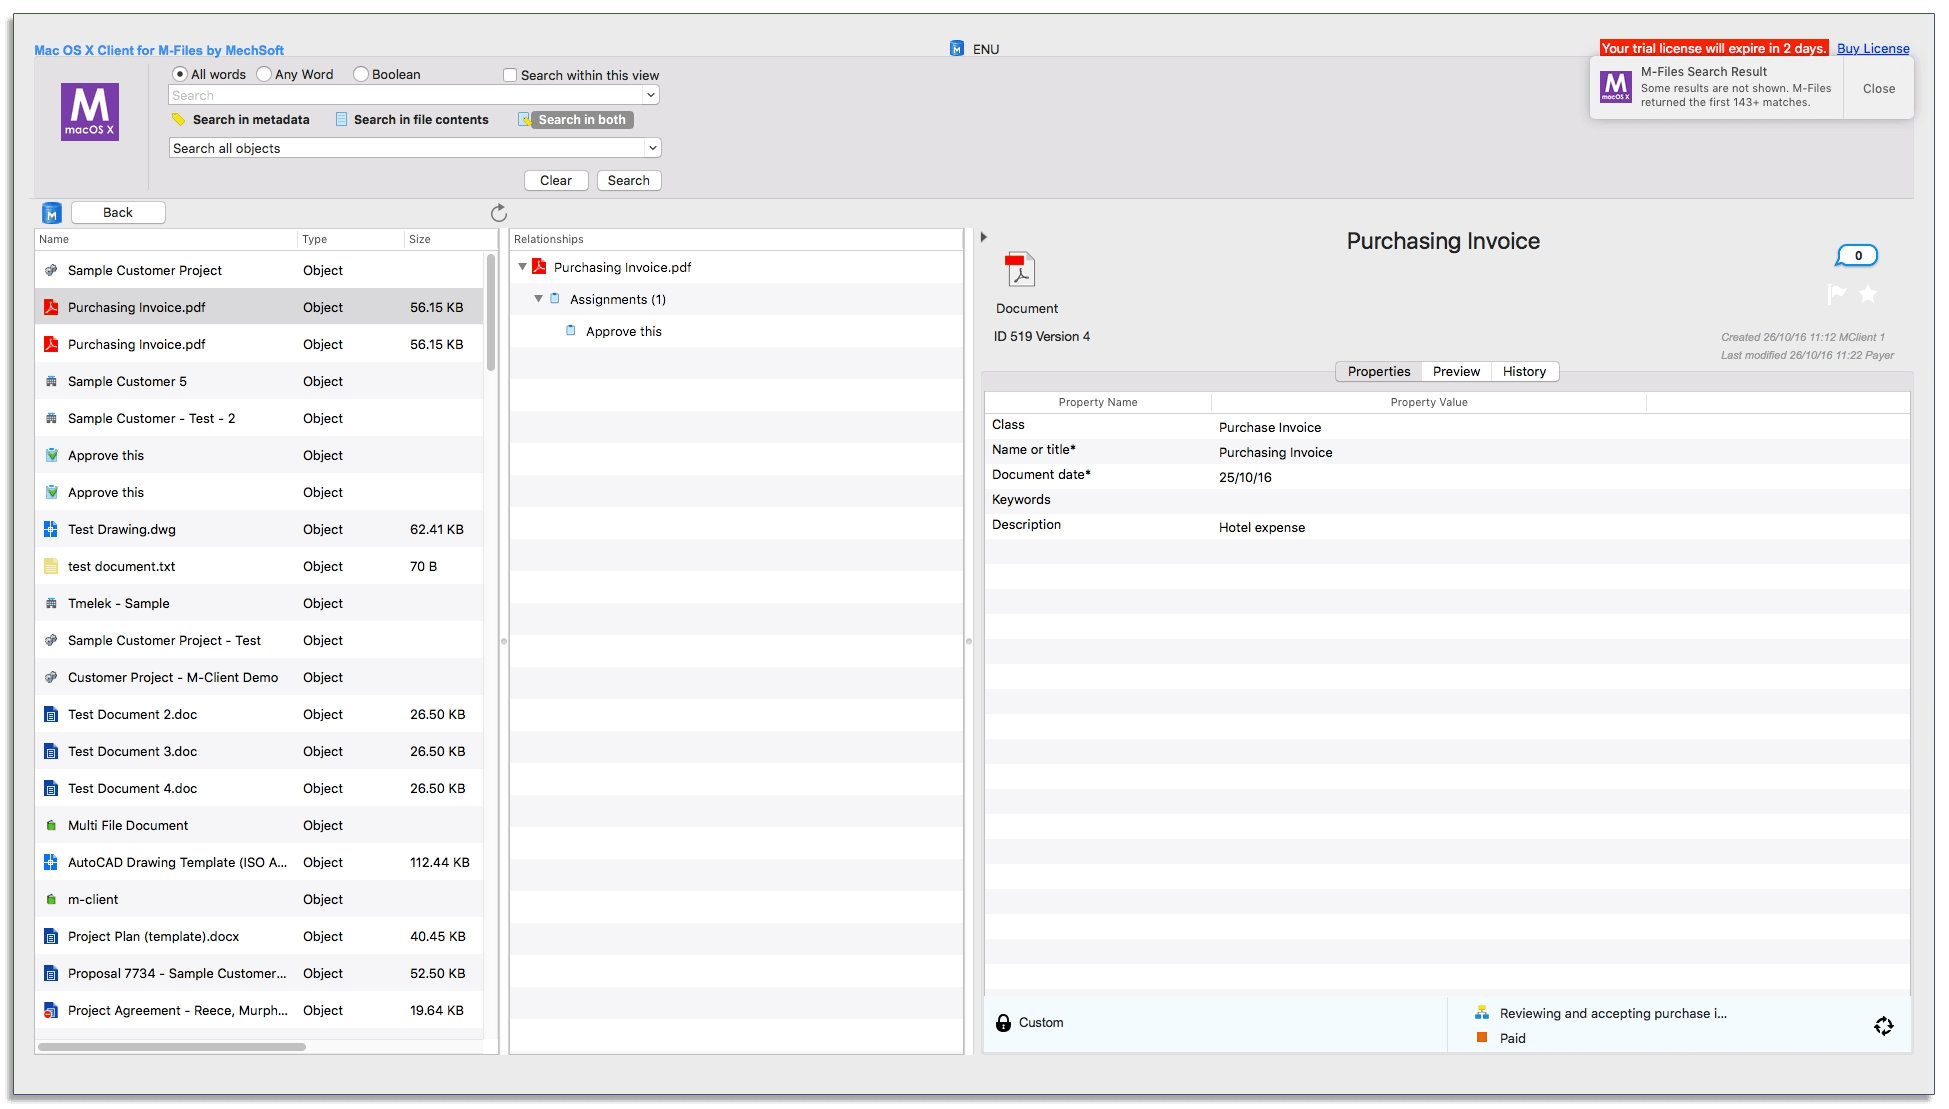Click the favorite star icon
Screen dimensions: 1949x1109
(1868, 294)
